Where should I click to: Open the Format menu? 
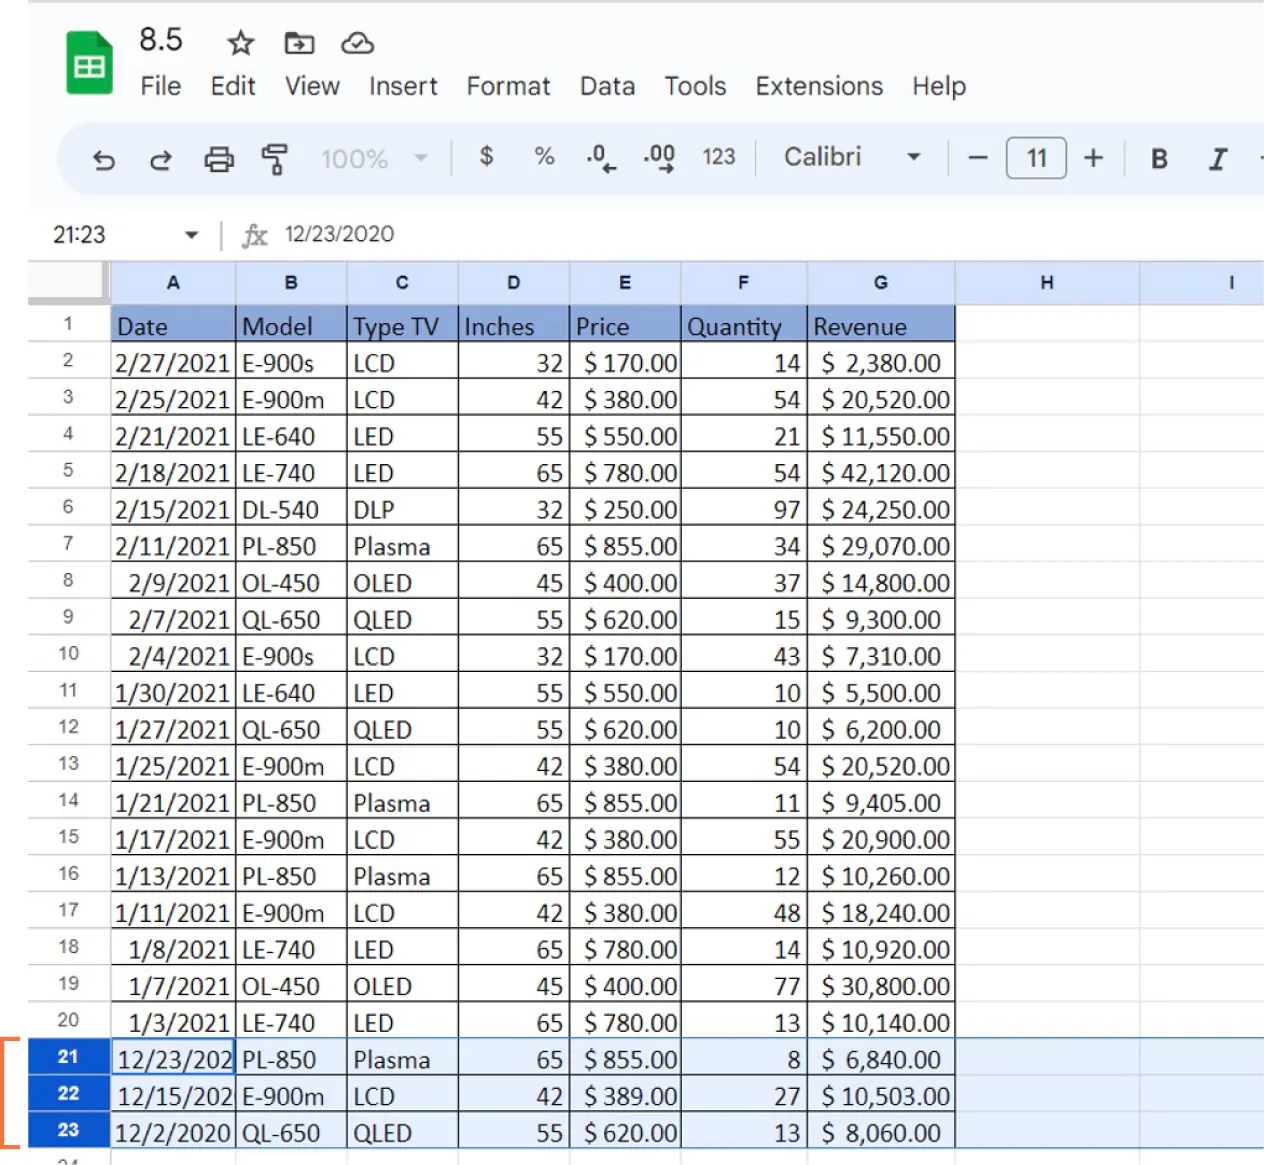coord(508,86)
